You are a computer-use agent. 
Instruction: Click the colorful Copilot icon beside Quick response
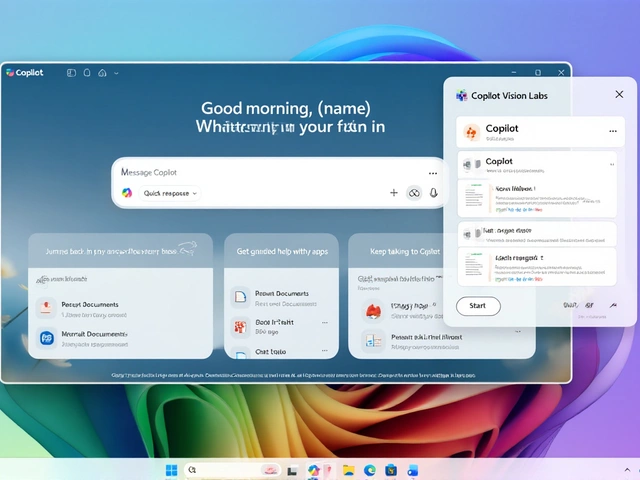[x=127, y=193]
